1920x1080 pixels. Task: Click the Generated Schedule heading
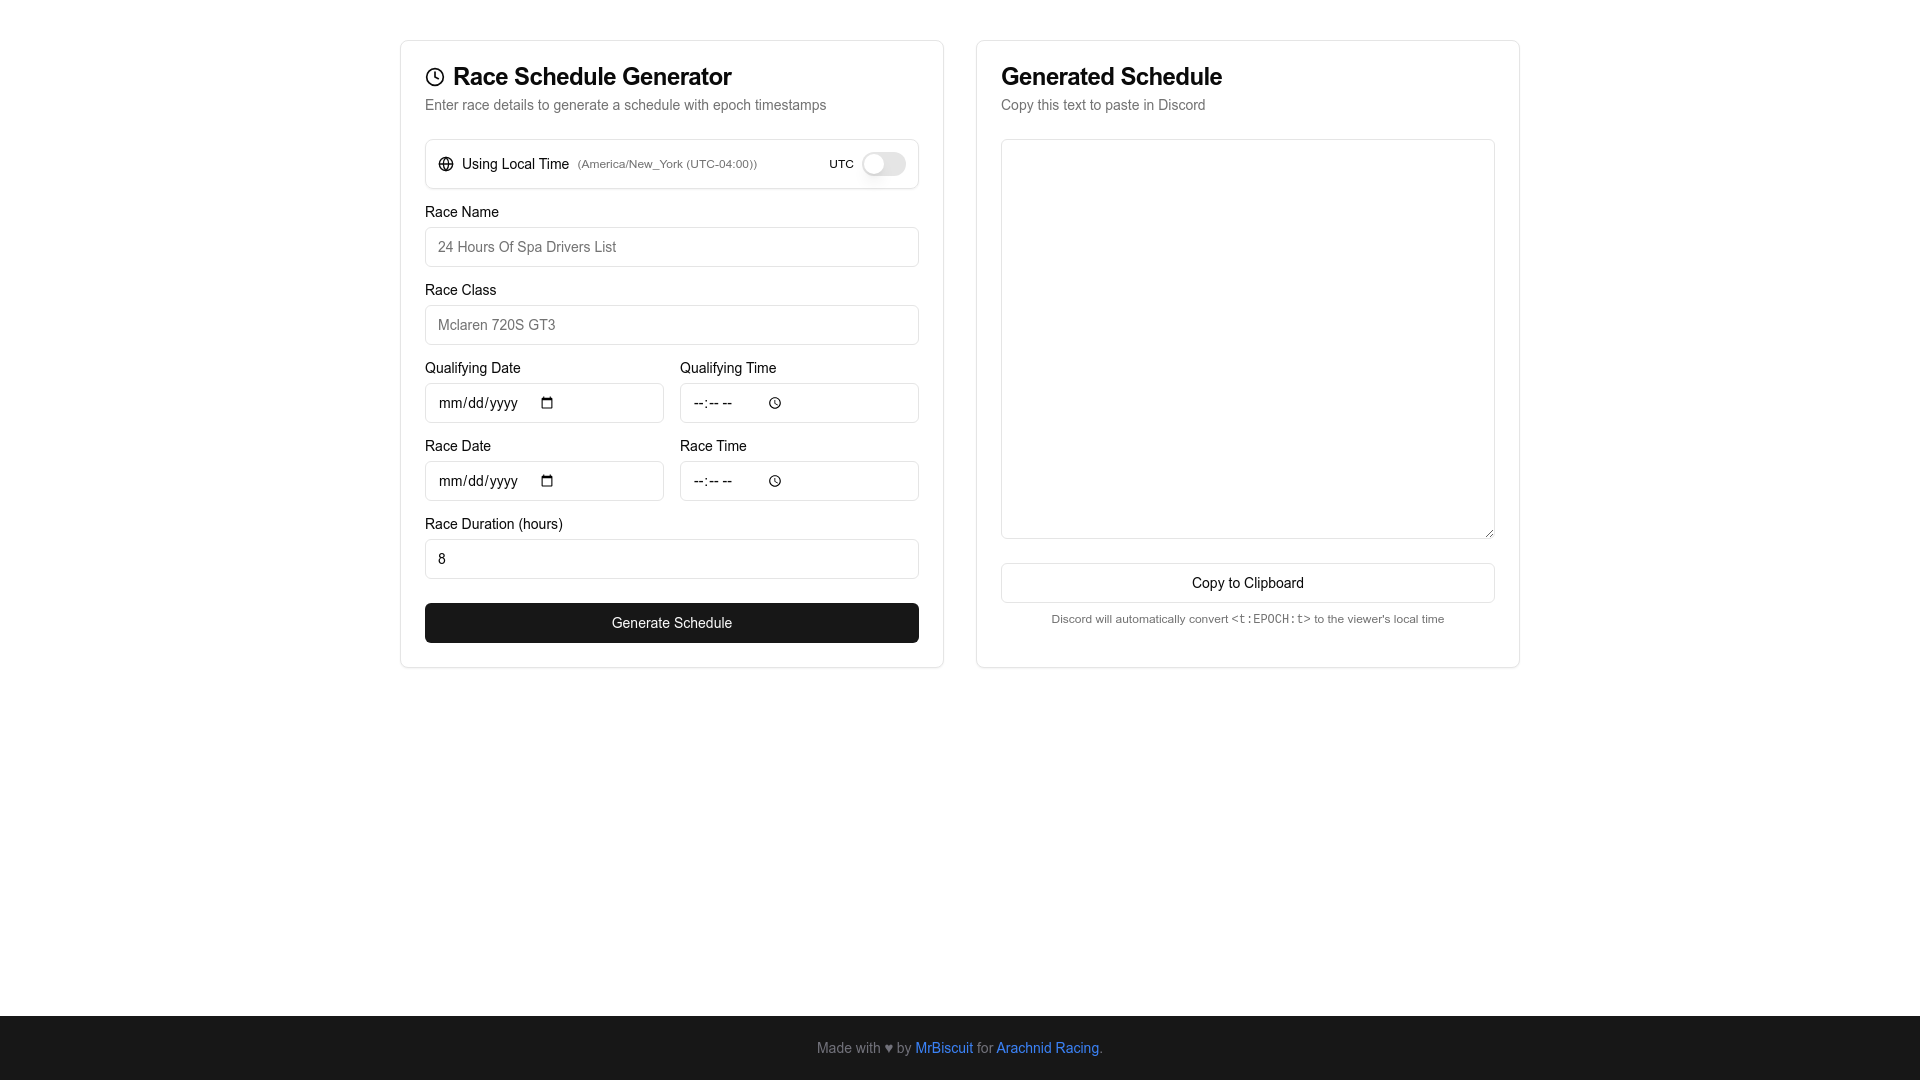tap(1111, 77)
